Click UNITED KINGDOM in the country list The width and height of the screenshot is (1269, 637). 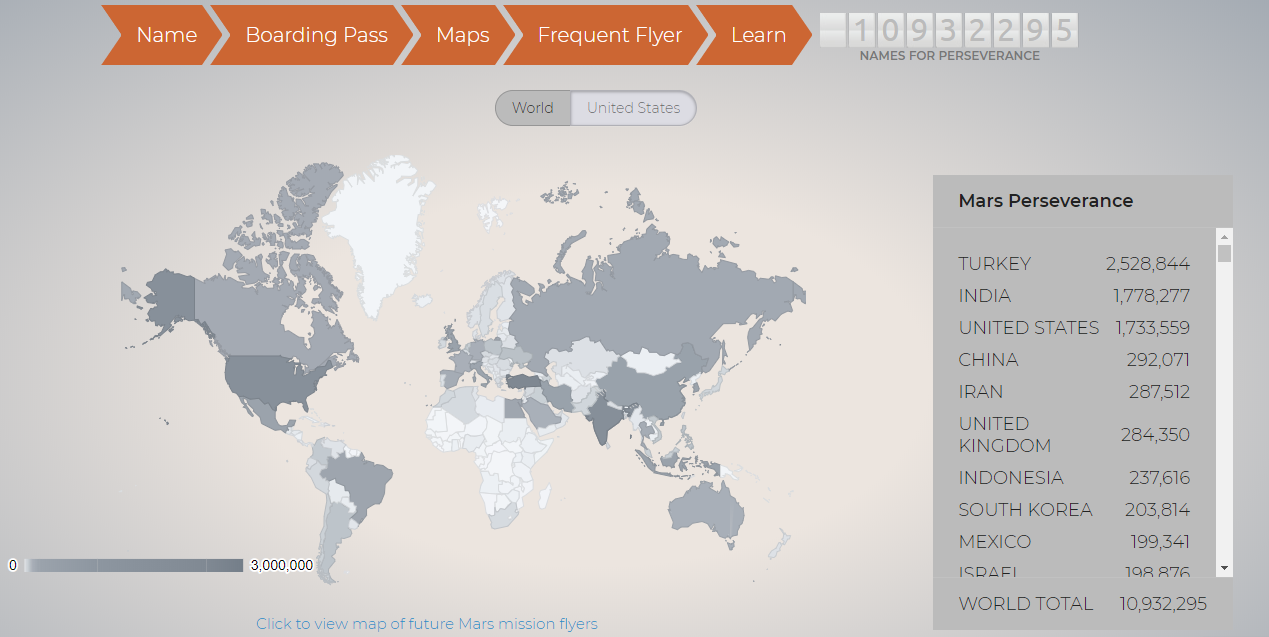(x=1005, y=435)
